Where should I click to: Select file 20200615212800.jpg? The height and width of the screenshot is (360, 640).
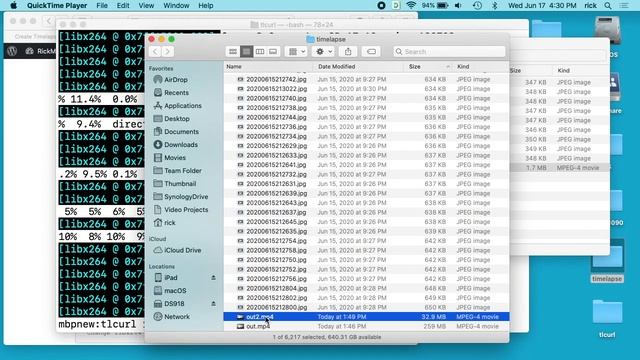click(x=366, y=307)
